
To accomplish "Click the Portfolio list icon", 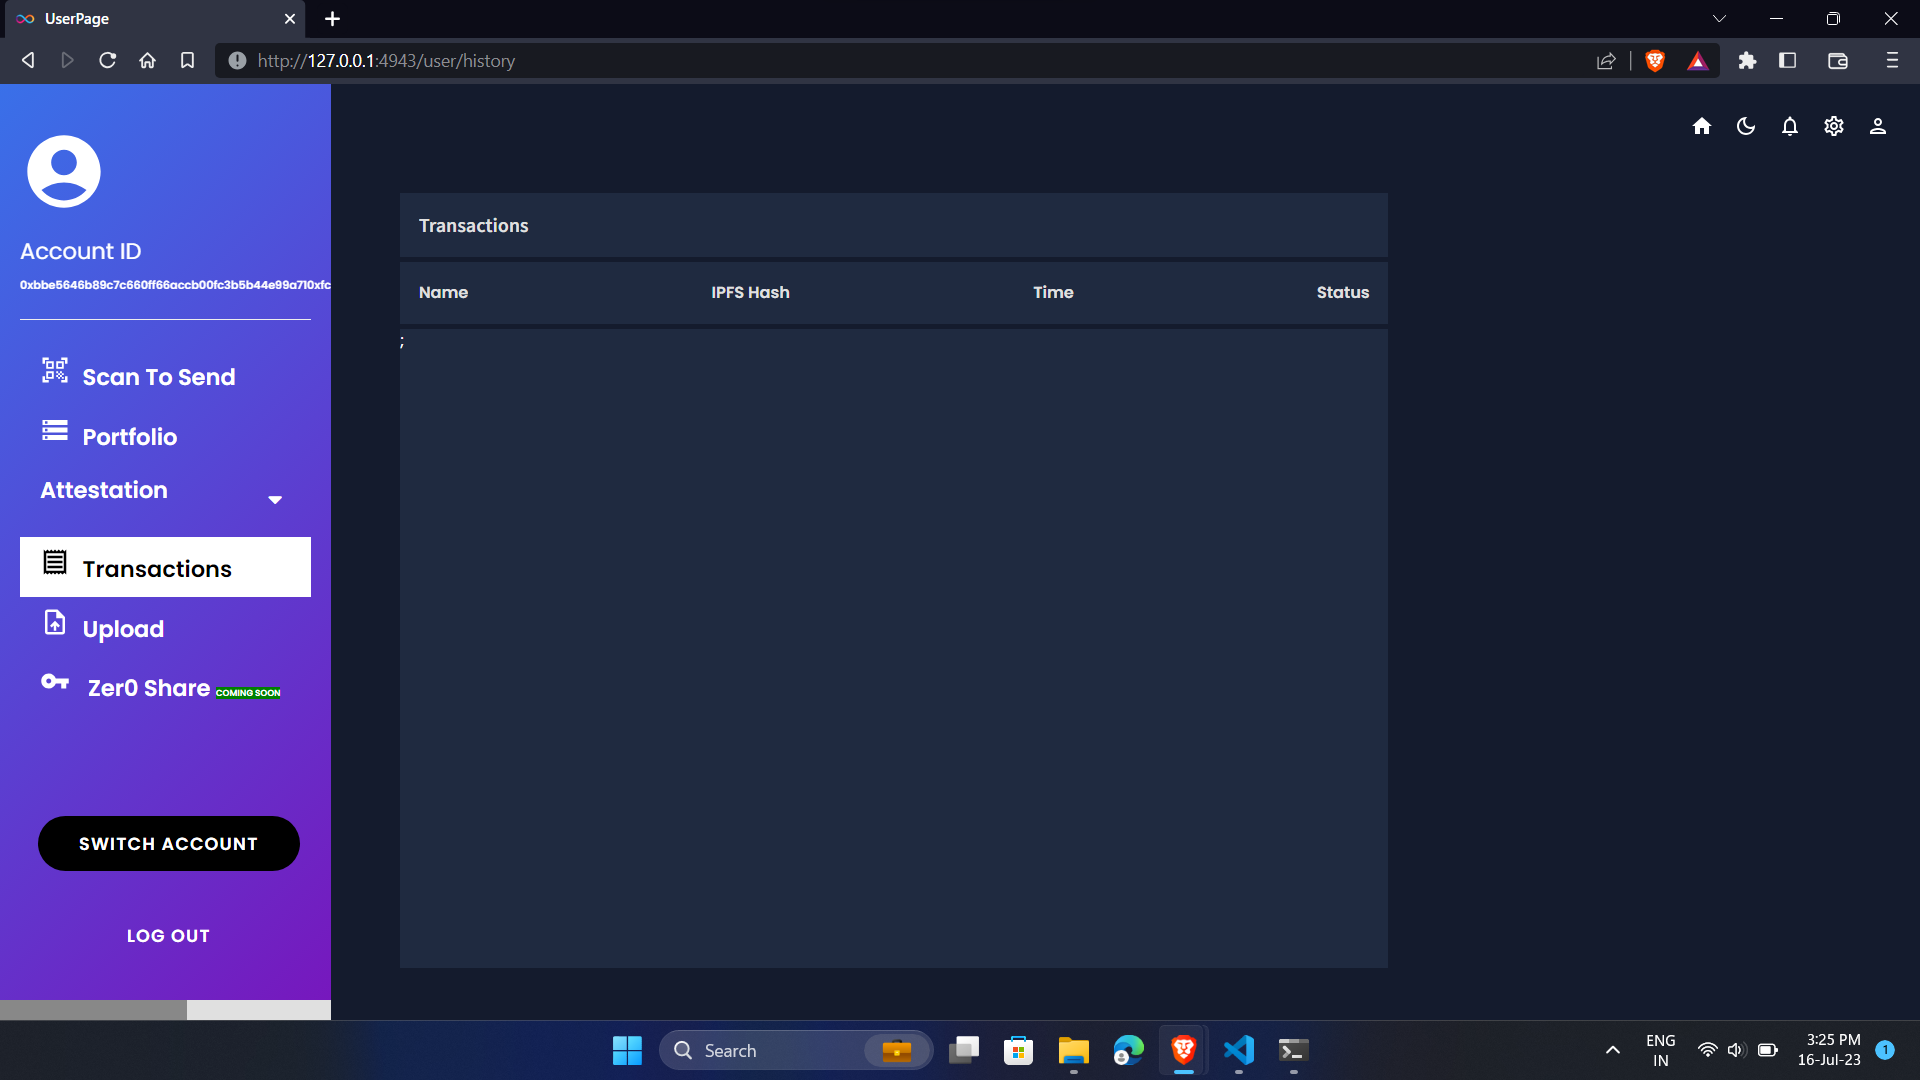I will click(x=55, y=431).
